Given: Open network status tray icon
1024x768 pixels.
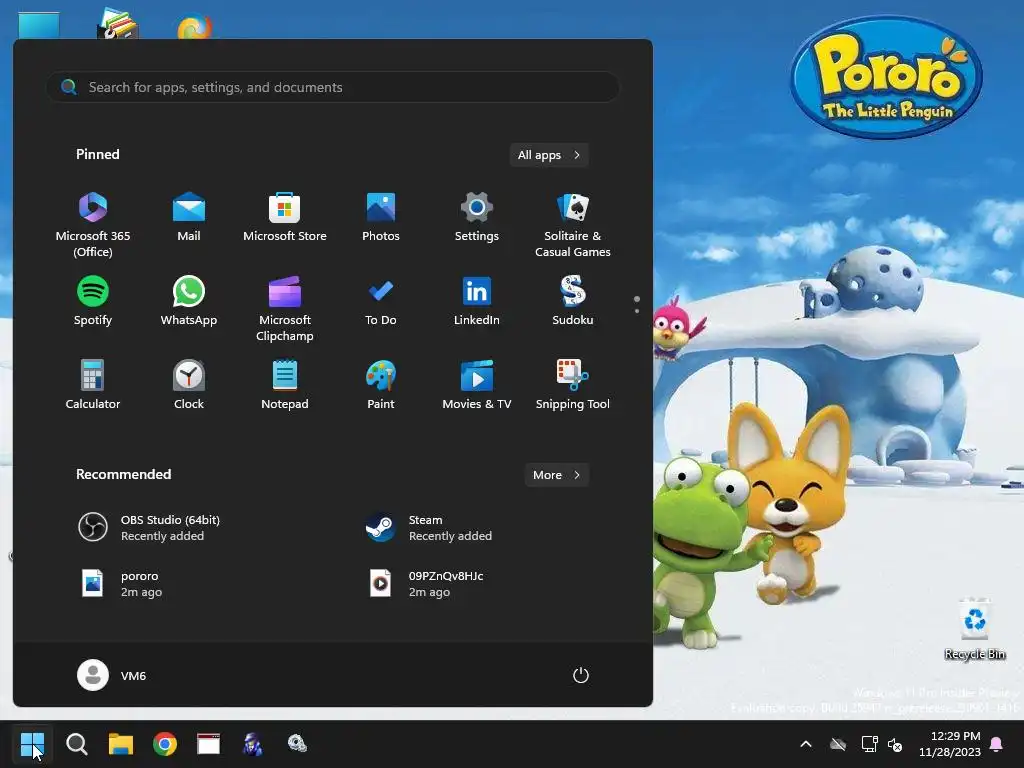Looking at the screenshot, I should 869,744.
